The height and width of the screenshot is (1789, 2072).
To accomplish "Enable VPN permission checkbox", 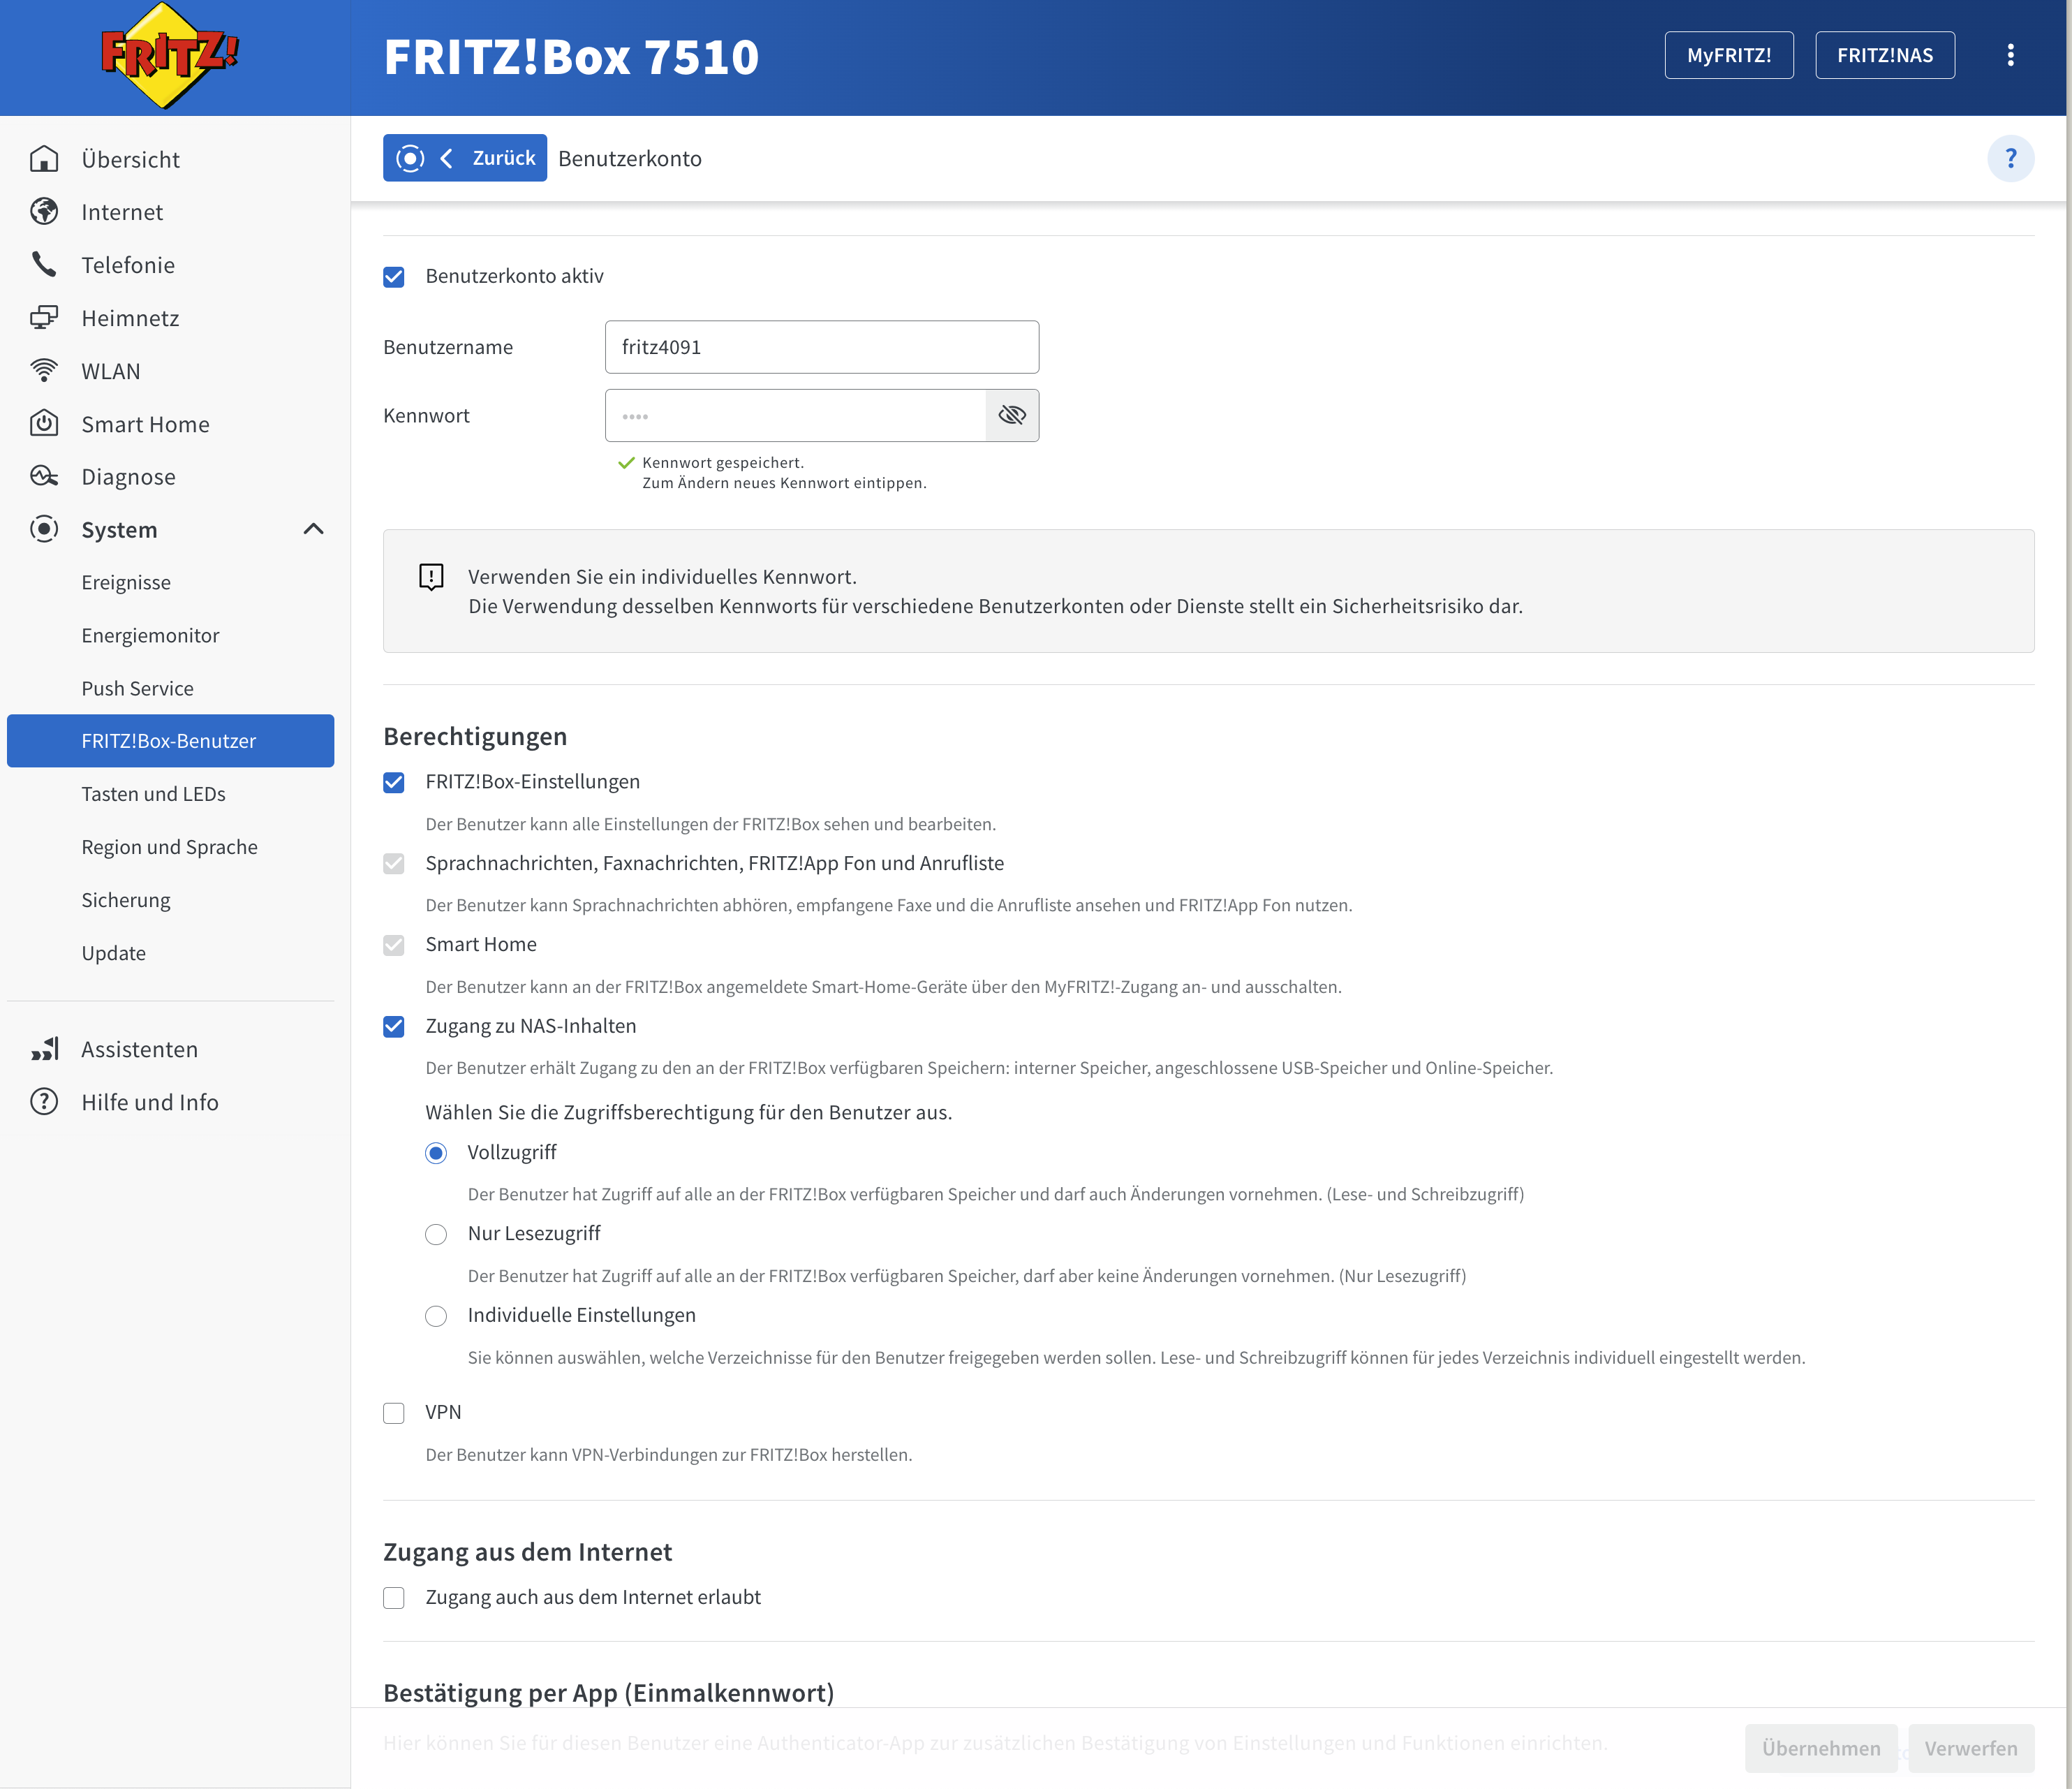I will click(394, 1413).
